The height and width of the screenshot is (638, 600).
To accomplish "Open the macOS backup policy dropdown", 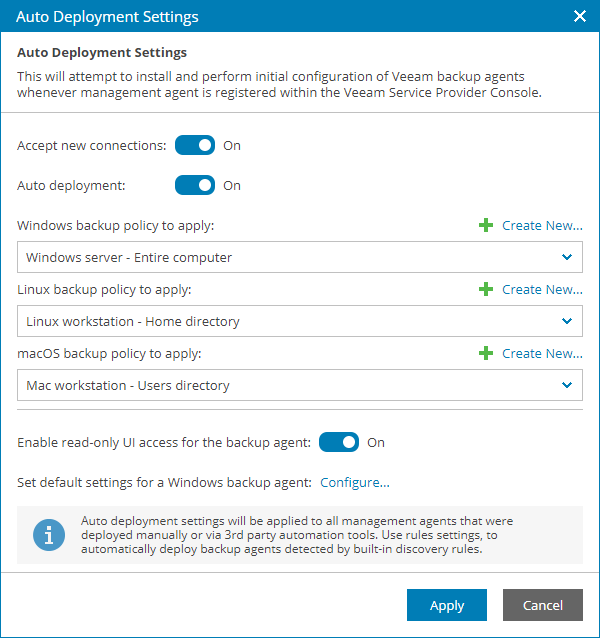I will [x=300, y=385].
